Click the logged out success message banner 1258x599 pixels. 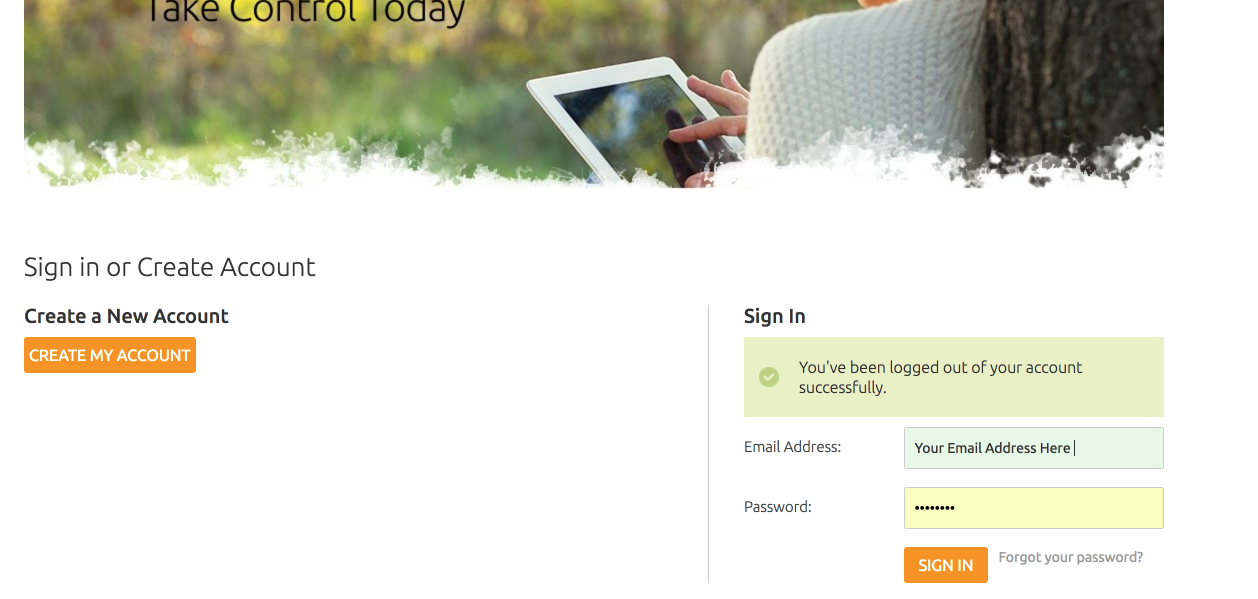click(x=954, y=377)
